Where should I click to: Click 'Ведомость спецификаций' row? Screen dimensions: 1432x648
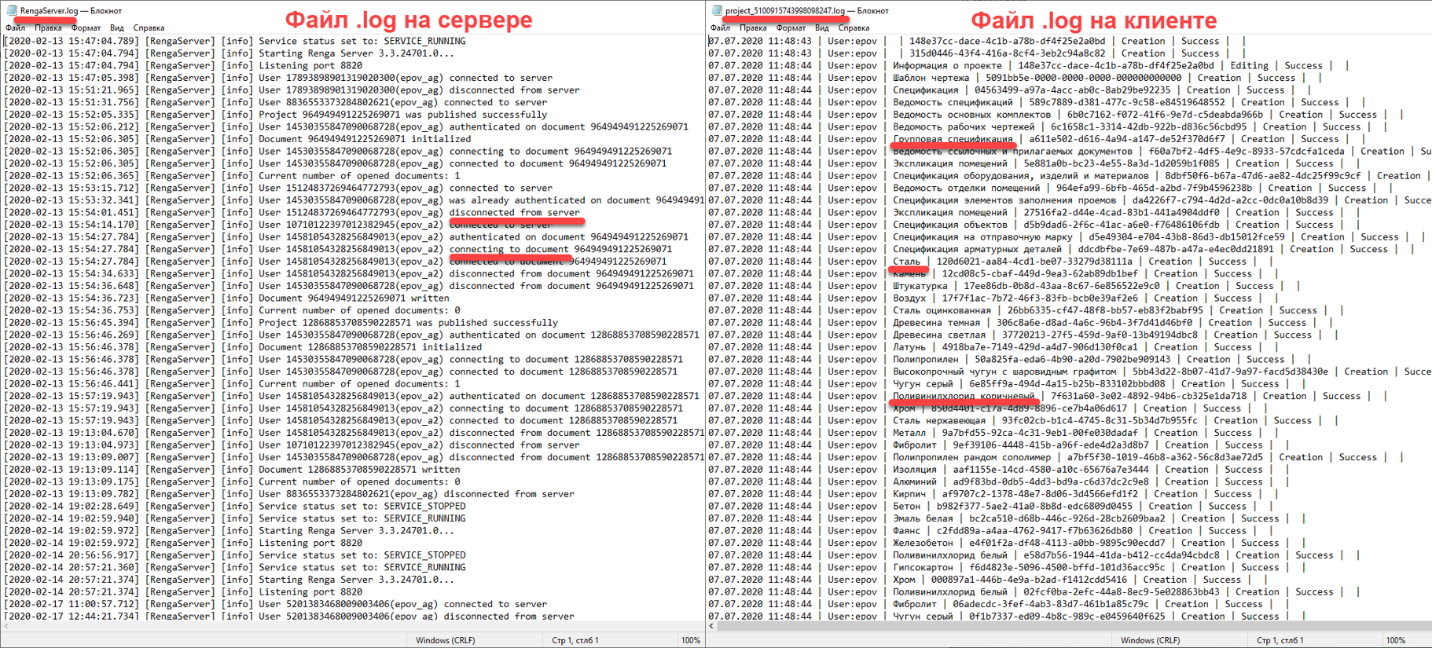click(1036, 102)
